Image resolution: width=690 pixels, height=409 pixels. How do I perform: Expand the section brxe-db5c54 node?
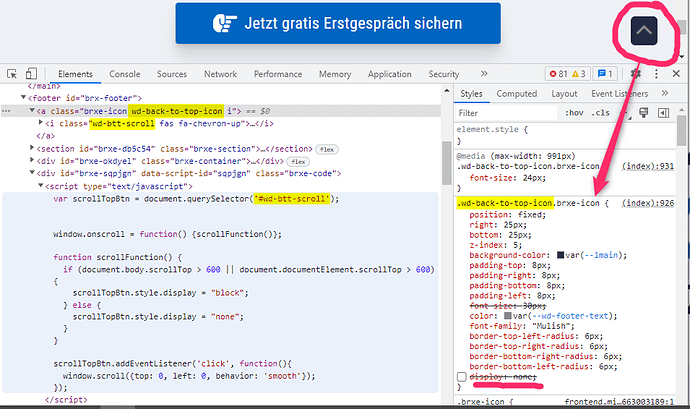[x=32, y=148]
